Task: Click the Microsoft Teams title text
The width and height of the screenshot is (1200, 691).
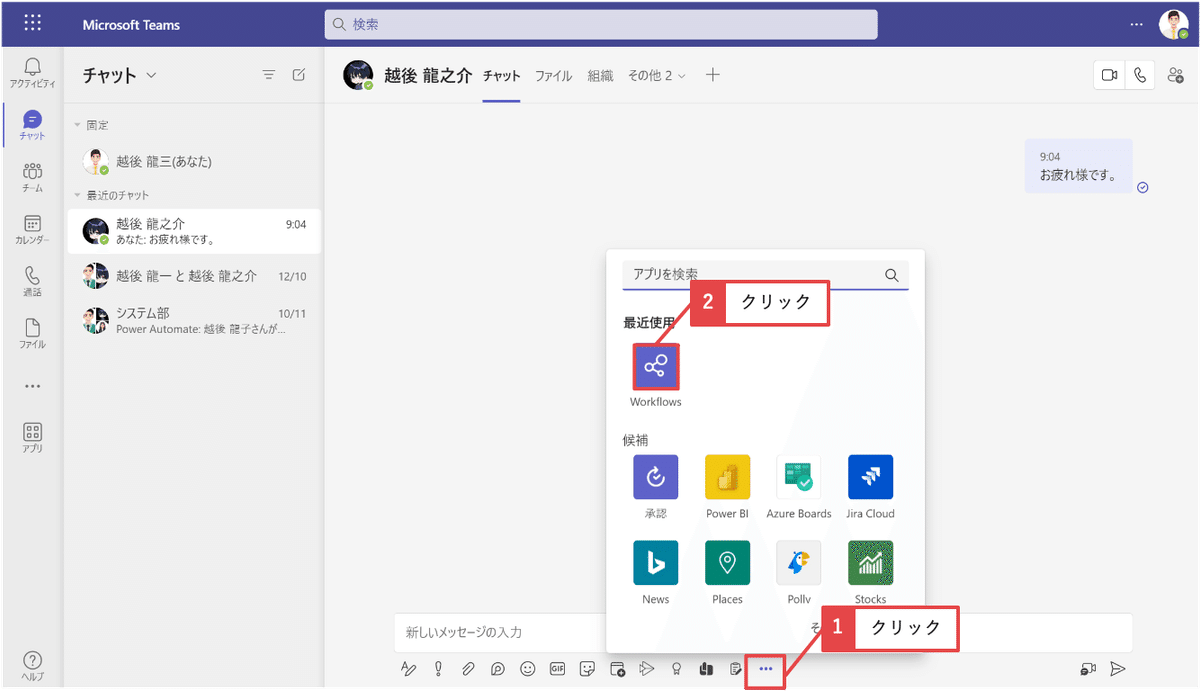Action: 131,25
